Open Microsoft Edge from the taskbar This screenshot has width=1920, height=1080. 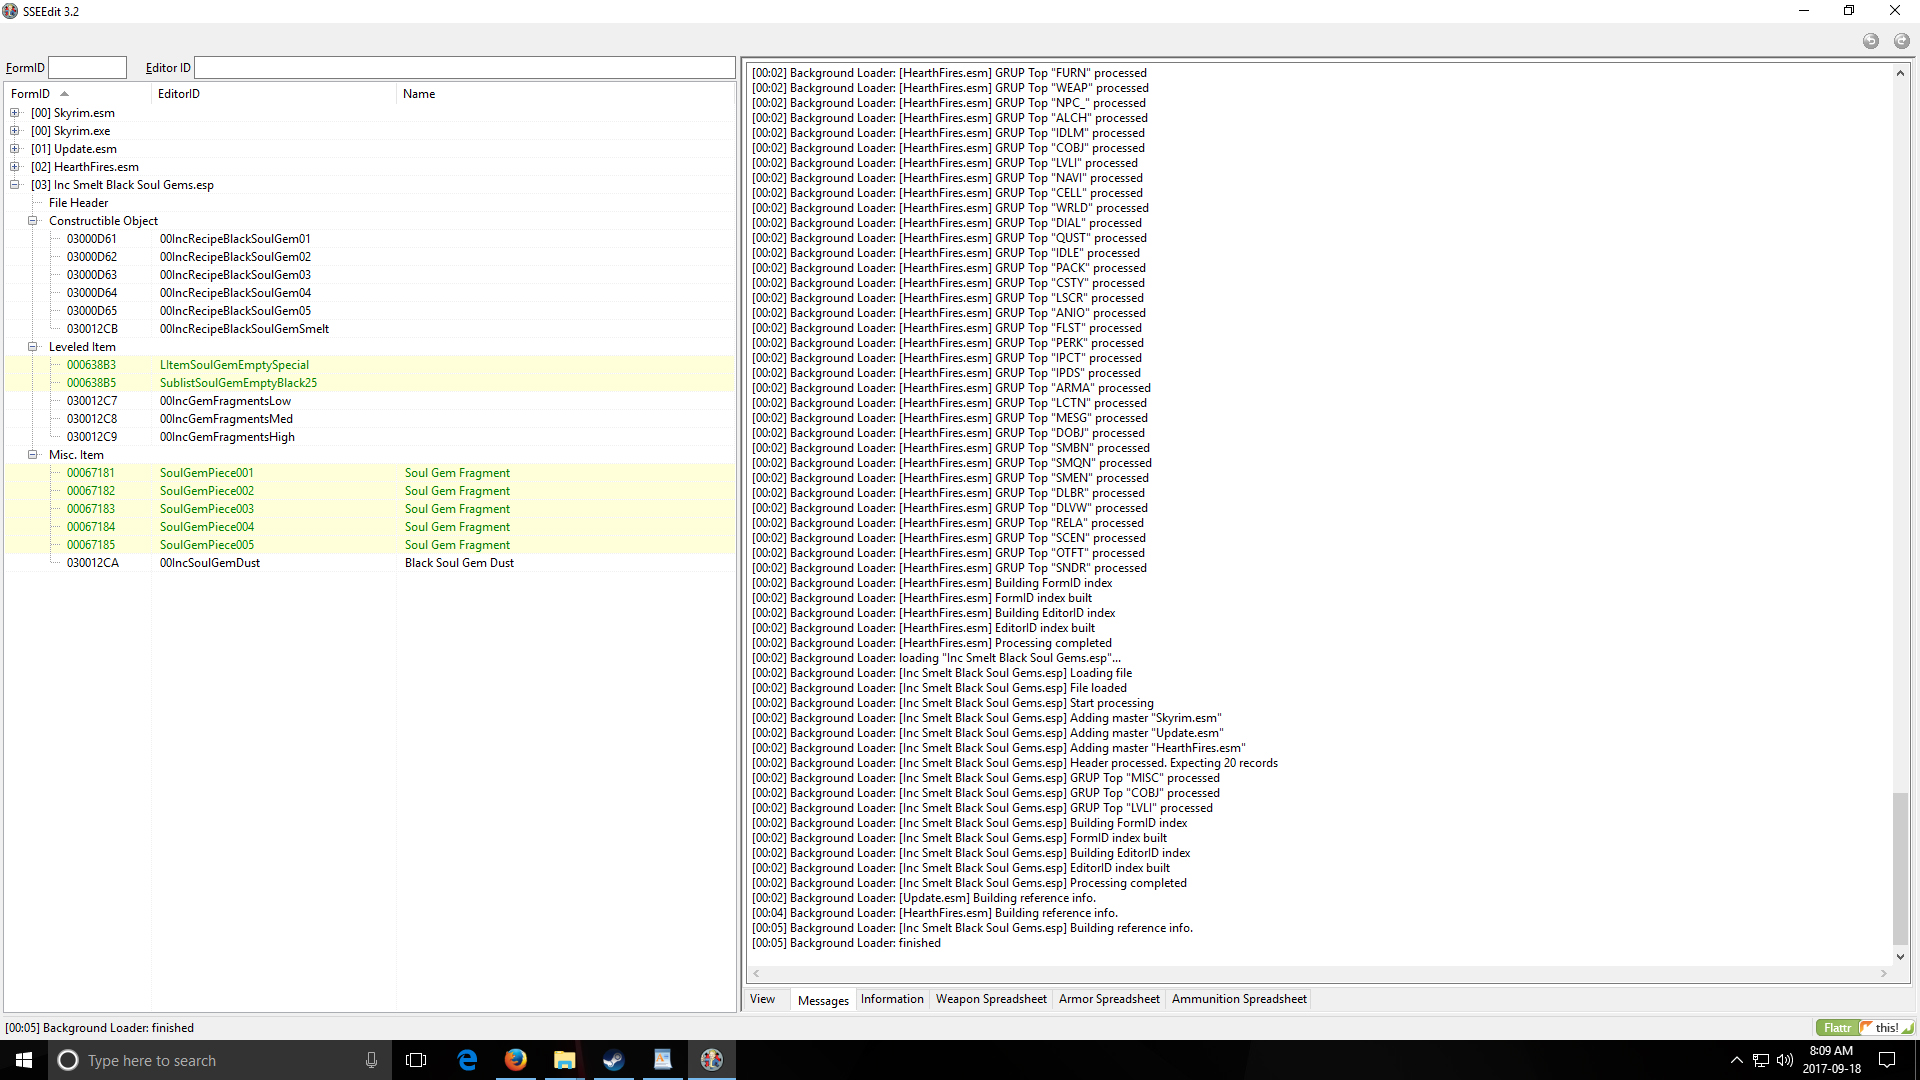point(467,1060)
